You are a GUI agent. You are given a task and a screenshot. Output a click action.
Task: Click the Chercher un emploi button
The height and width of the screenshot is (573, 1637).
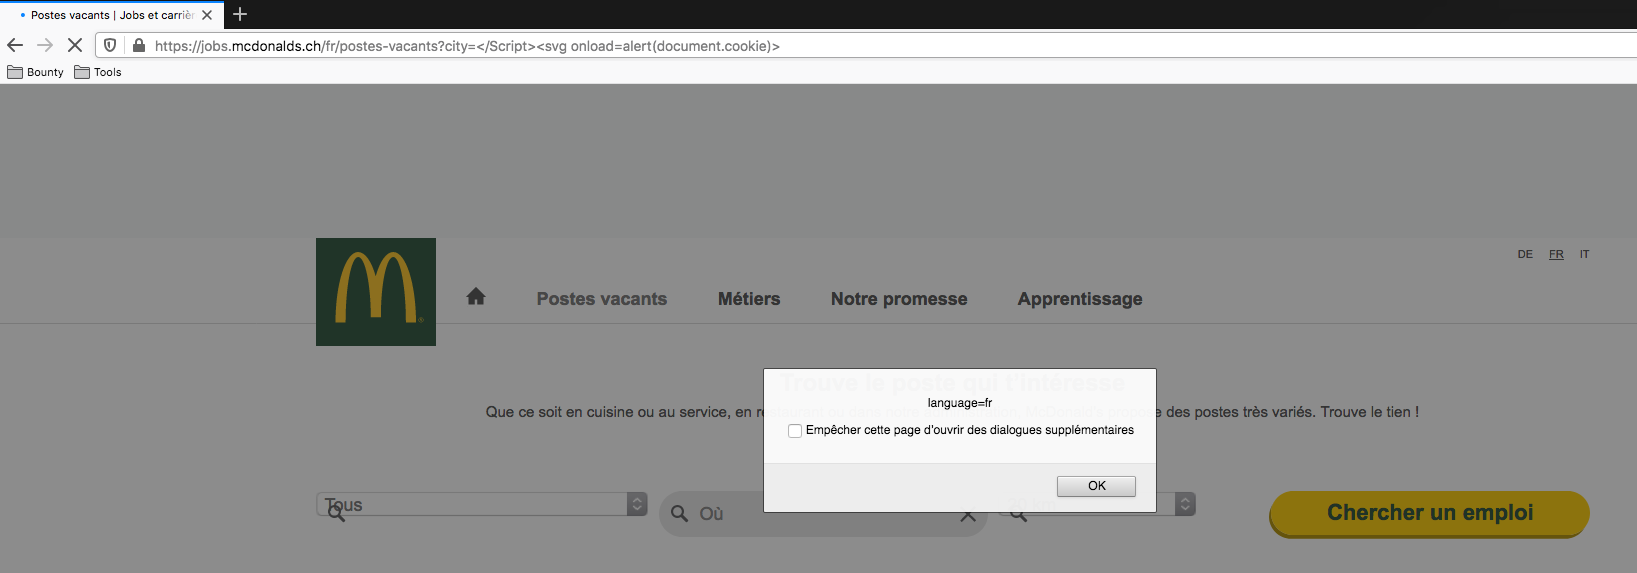1430,513
